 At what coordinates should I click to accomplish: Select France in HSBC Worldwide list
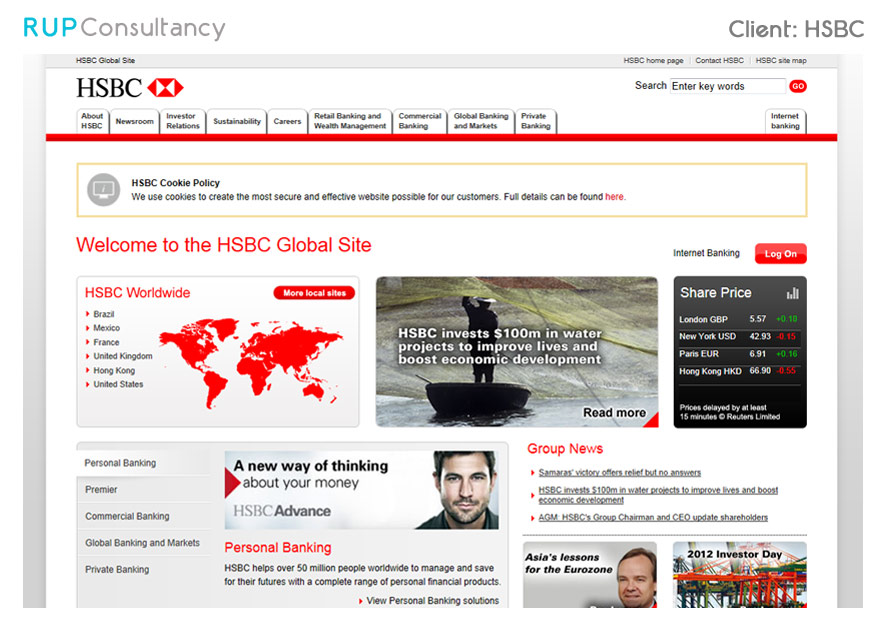tap(106, 342)
